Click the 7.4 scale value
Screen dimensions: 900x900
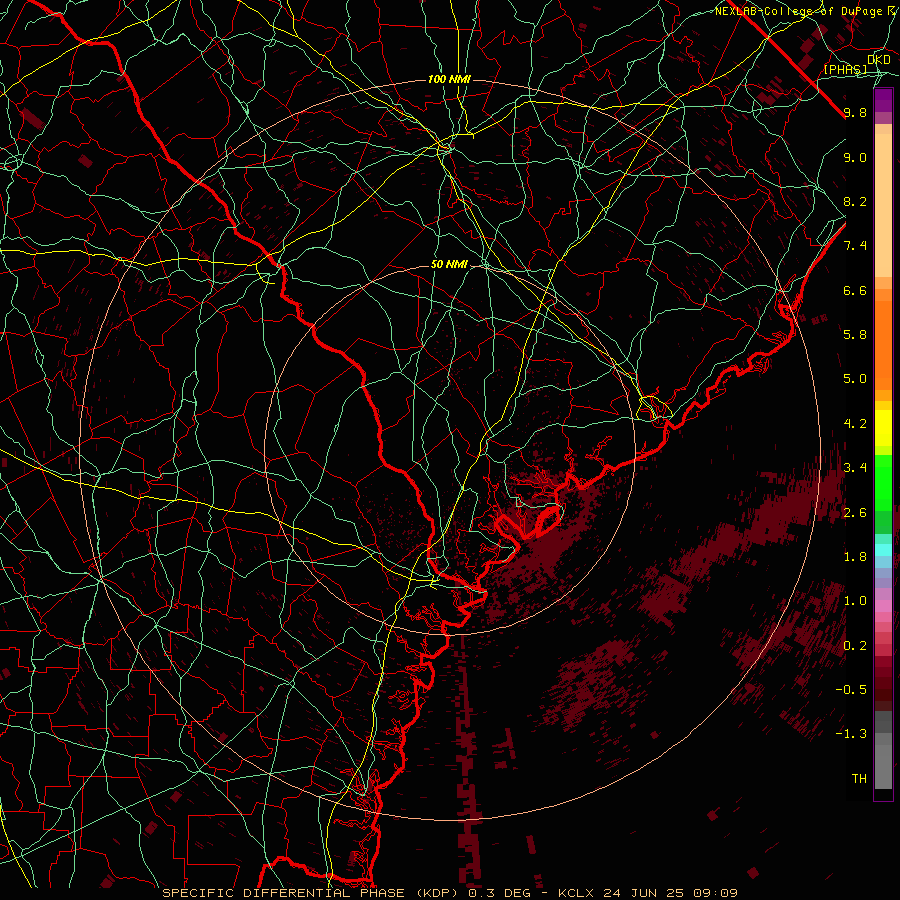pos(855,246)
